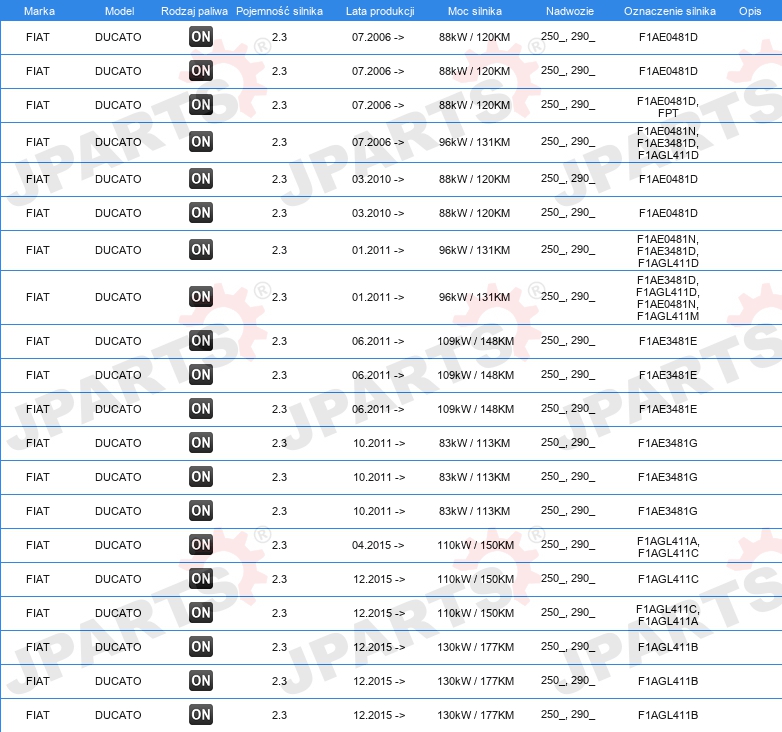This screenshot has height=732, width=782.
Task: Click the Lata produkcji column header
Action: click(x=380, y=11)
